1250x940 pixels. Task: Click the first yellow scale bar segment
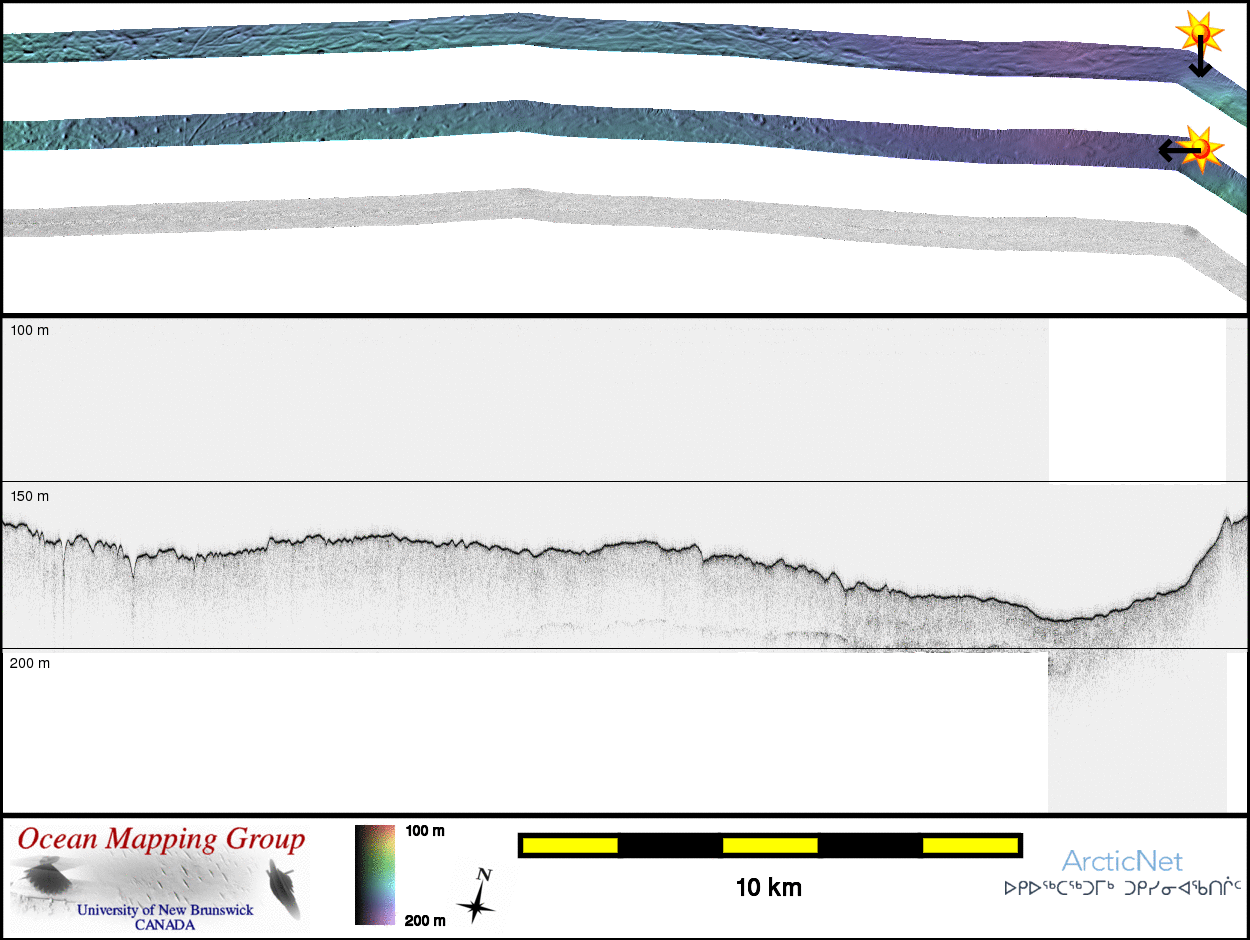point(569,846)
